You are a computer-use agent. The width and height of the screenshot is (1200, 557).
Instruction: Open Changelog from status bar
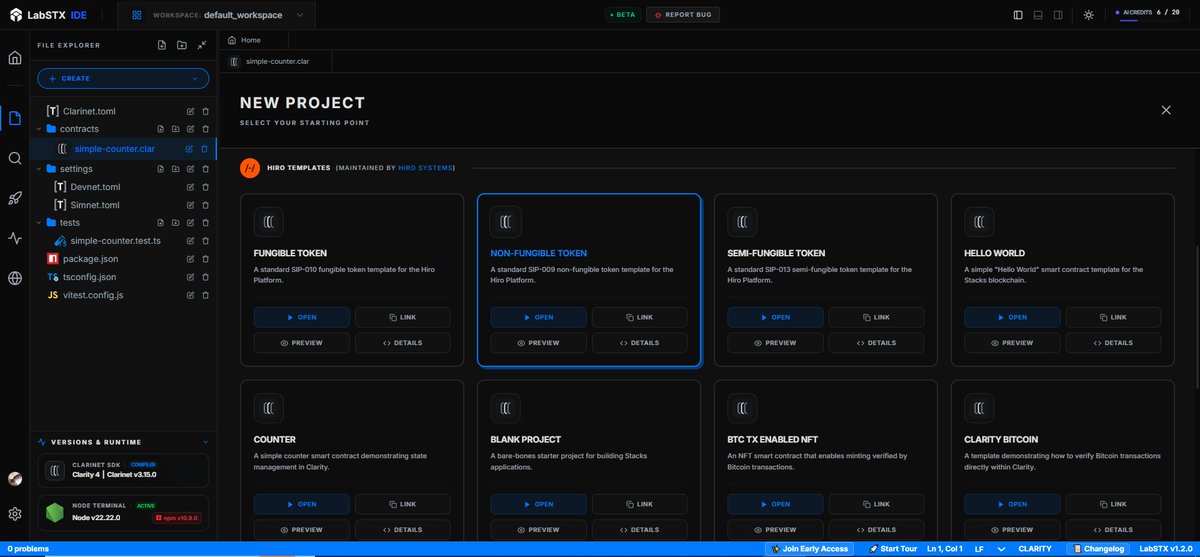tap(1098, 549)
